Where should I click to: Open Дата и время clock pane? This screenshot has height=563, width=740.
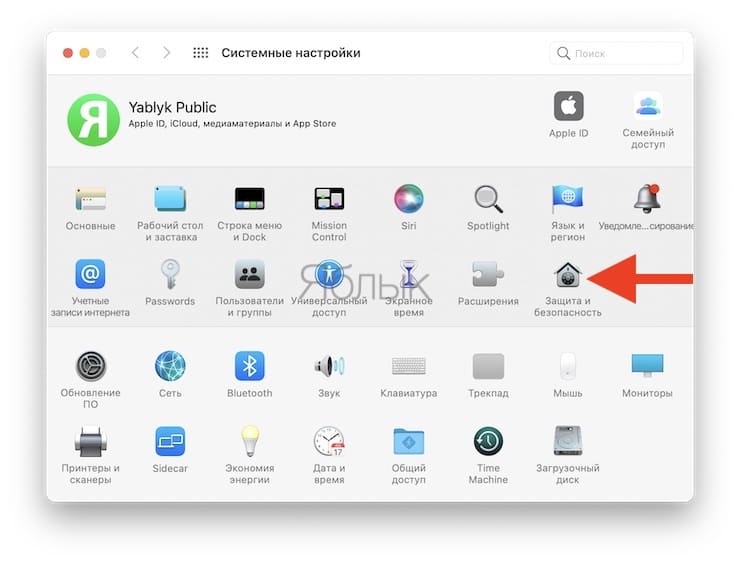click(329, 441)
